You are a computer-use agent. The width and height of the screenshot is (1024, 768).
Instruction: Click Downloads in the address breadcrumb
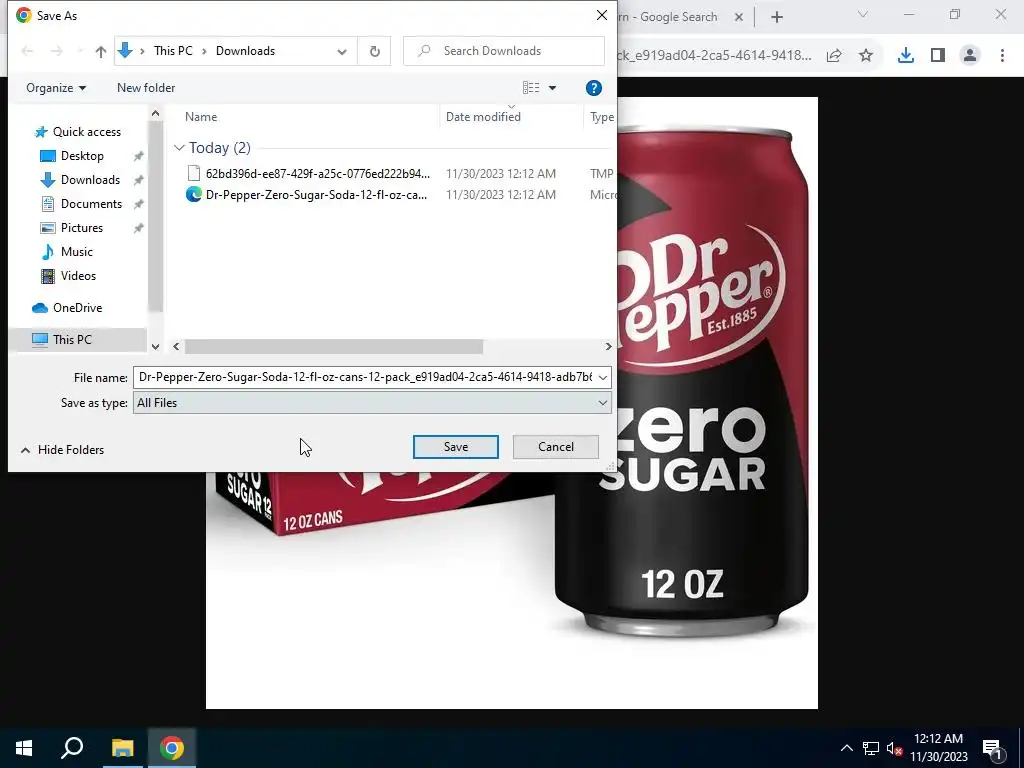point(246,51)
